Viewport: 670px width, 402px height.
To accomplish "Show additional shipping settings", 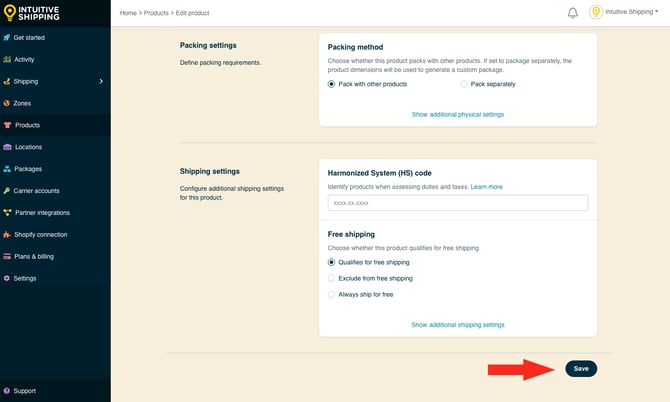I will coord(457,325).
